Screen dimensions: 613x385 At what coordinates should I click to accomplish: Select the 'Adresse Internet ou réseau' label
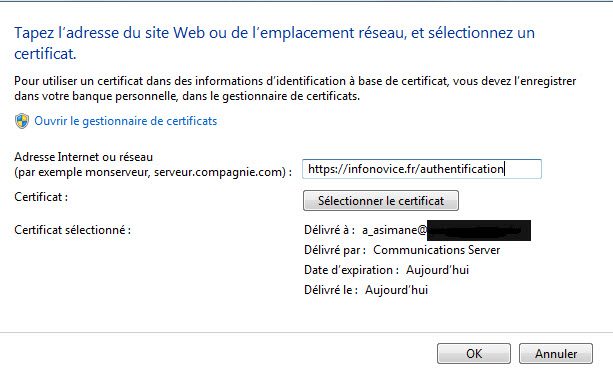(x=83, y=157)
